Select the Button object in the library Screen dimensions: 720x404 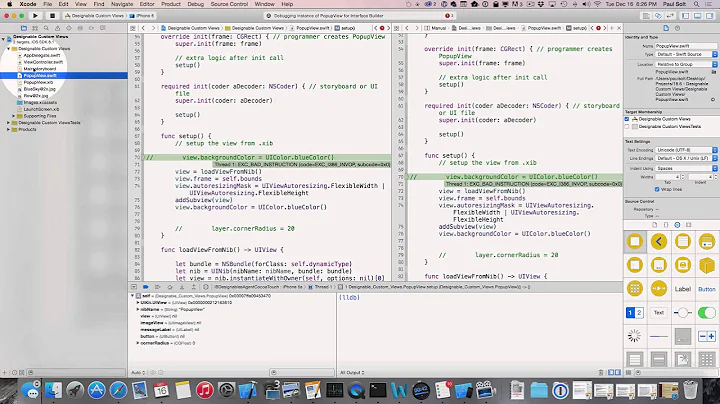[707, 289]
